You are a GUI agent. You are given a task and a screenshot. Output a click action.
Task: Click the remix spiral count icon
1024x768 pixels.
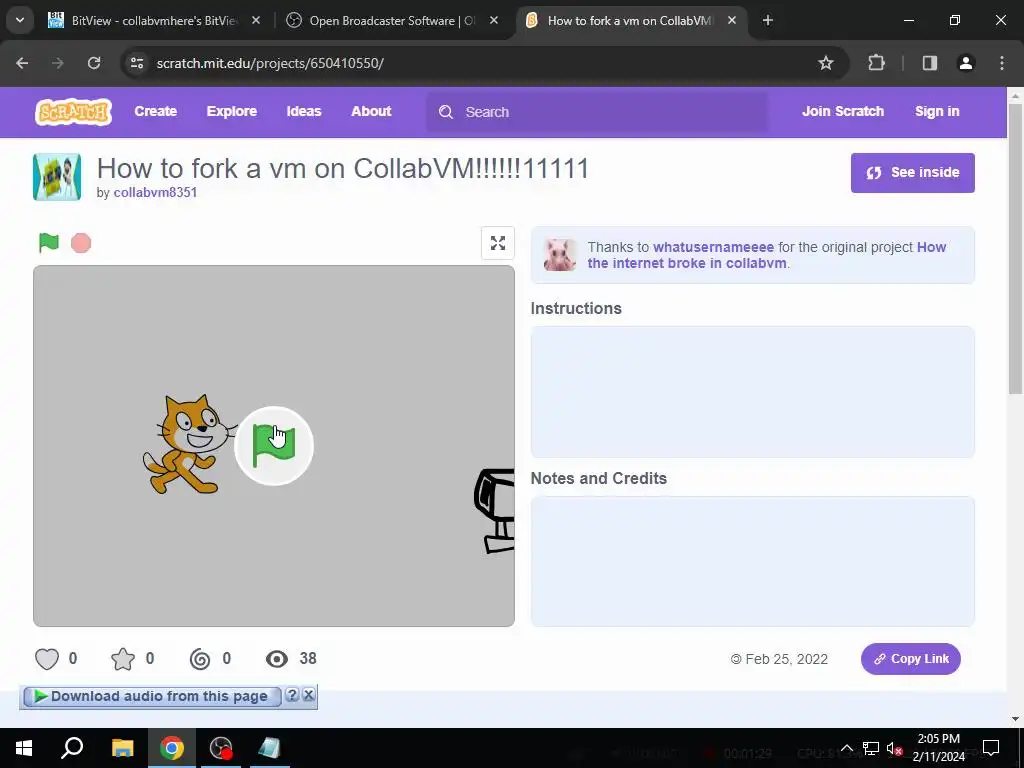[200, 658]
